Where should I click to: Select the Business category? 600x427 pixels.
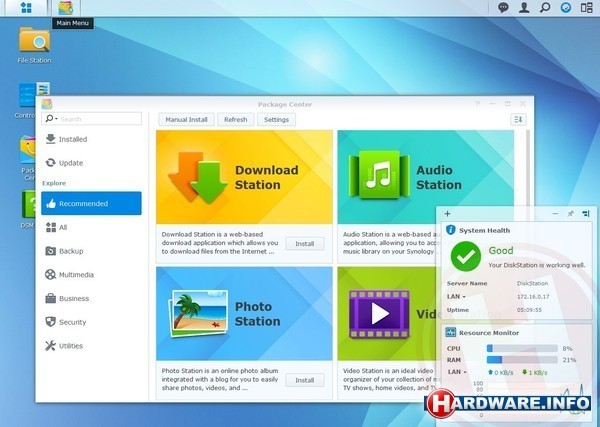[91, 298]
